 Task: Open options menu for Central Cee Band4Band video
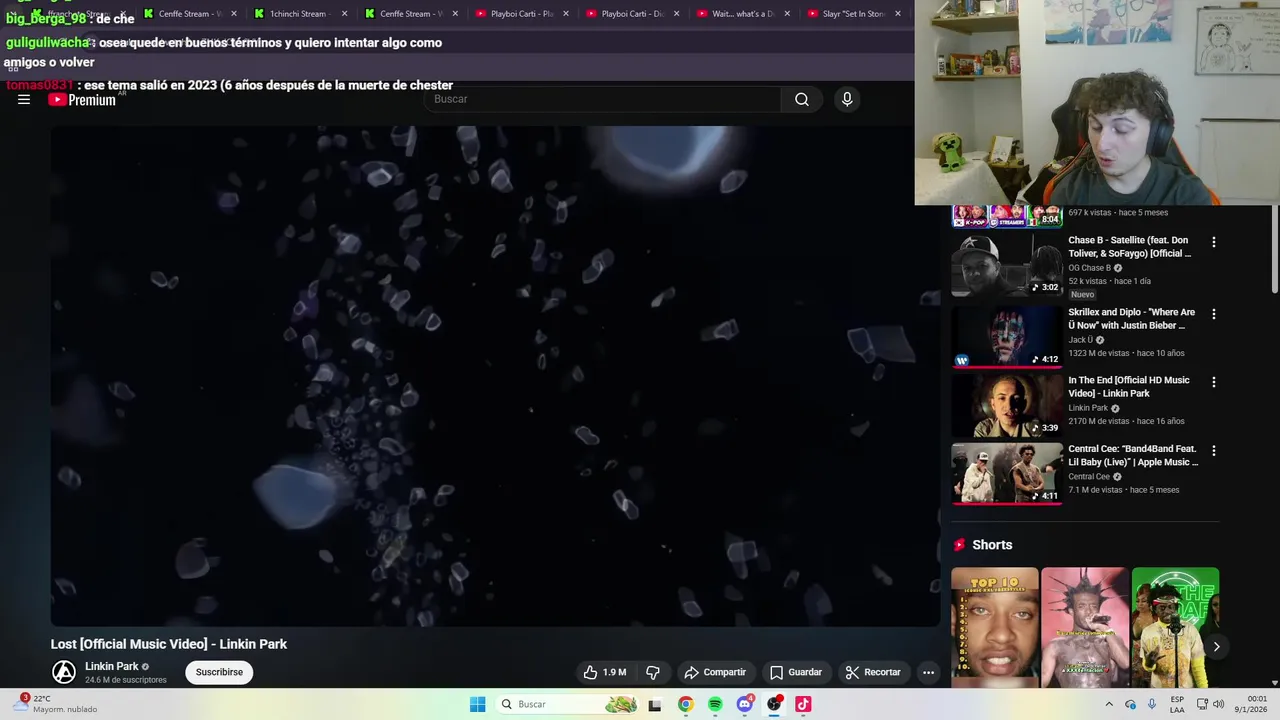[1214, 450]
